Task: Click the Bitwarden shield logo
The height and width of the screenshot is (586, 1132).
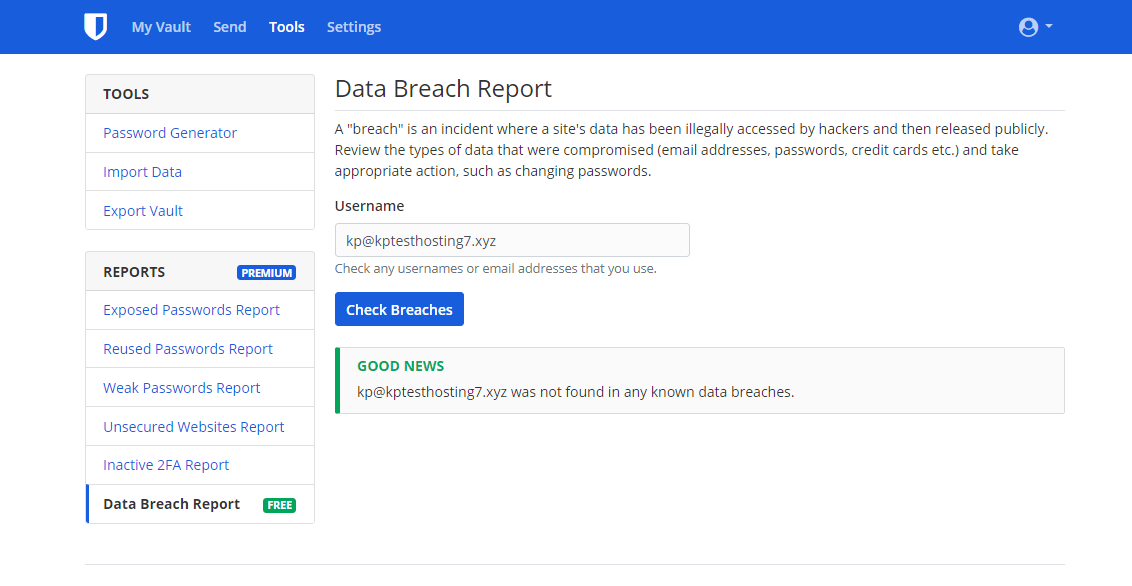Action: point(95,27)
